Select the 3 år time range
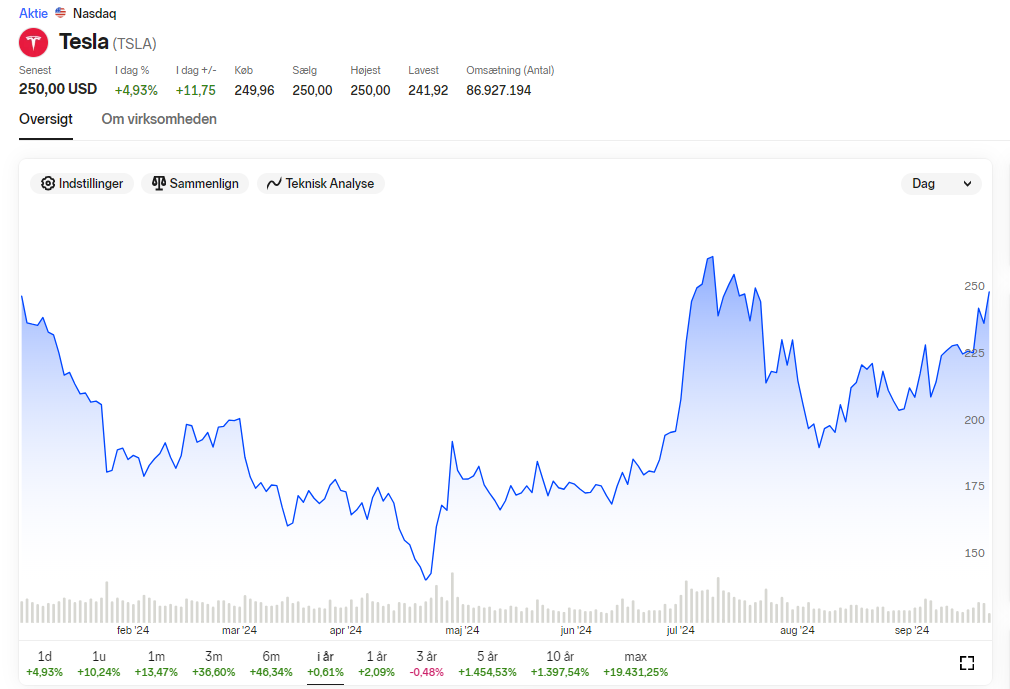This screenshot has height=689, width=1010. pyautogui.click(x=426, y=664)
